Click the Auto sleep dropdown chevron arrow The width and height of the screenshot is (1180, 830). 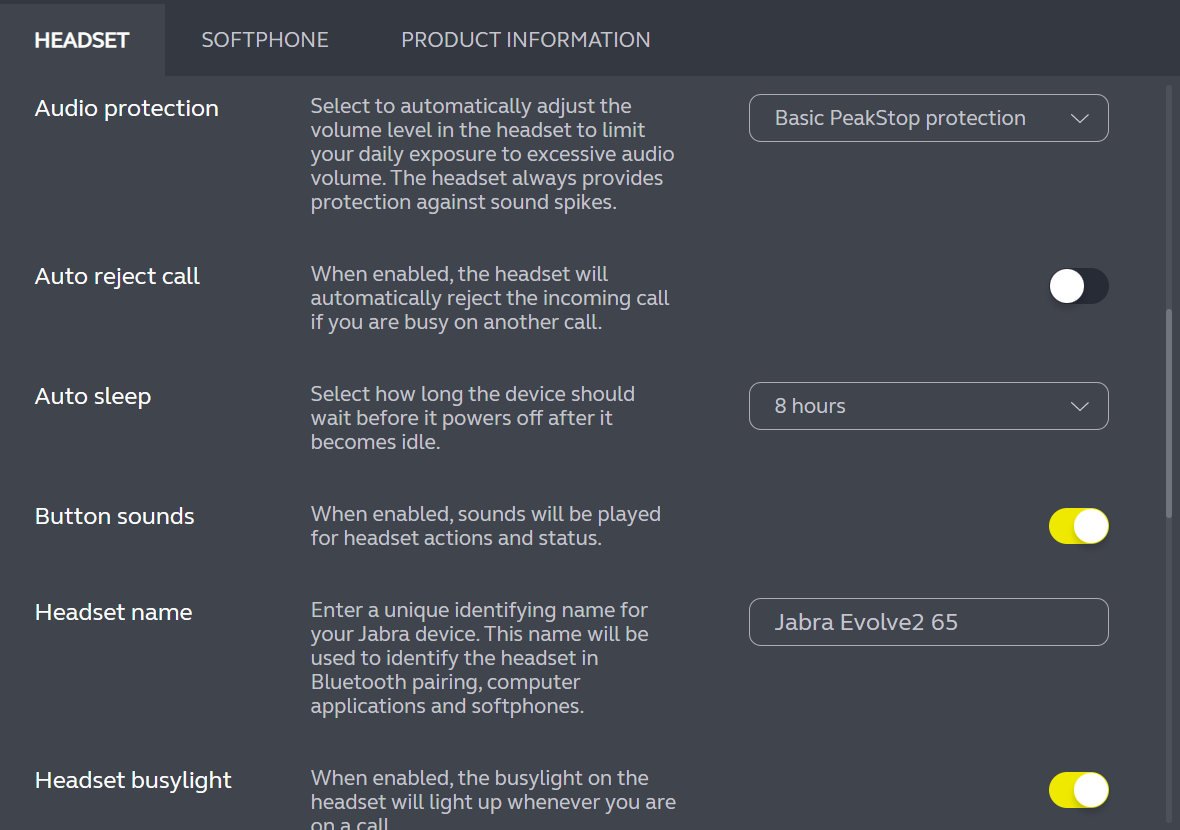[1079, 406]
